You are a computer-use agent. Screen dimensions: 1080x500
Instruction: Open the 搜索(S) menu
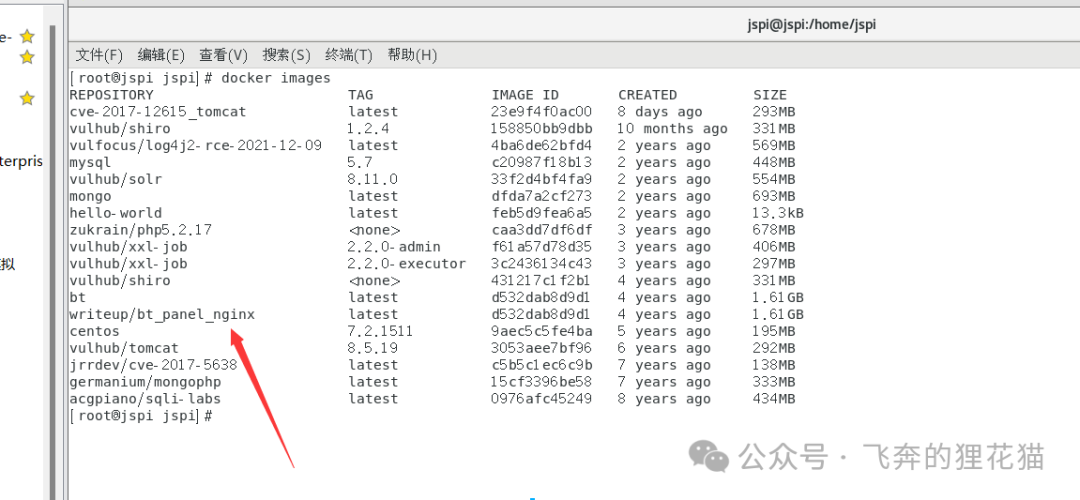pos(286,55)
